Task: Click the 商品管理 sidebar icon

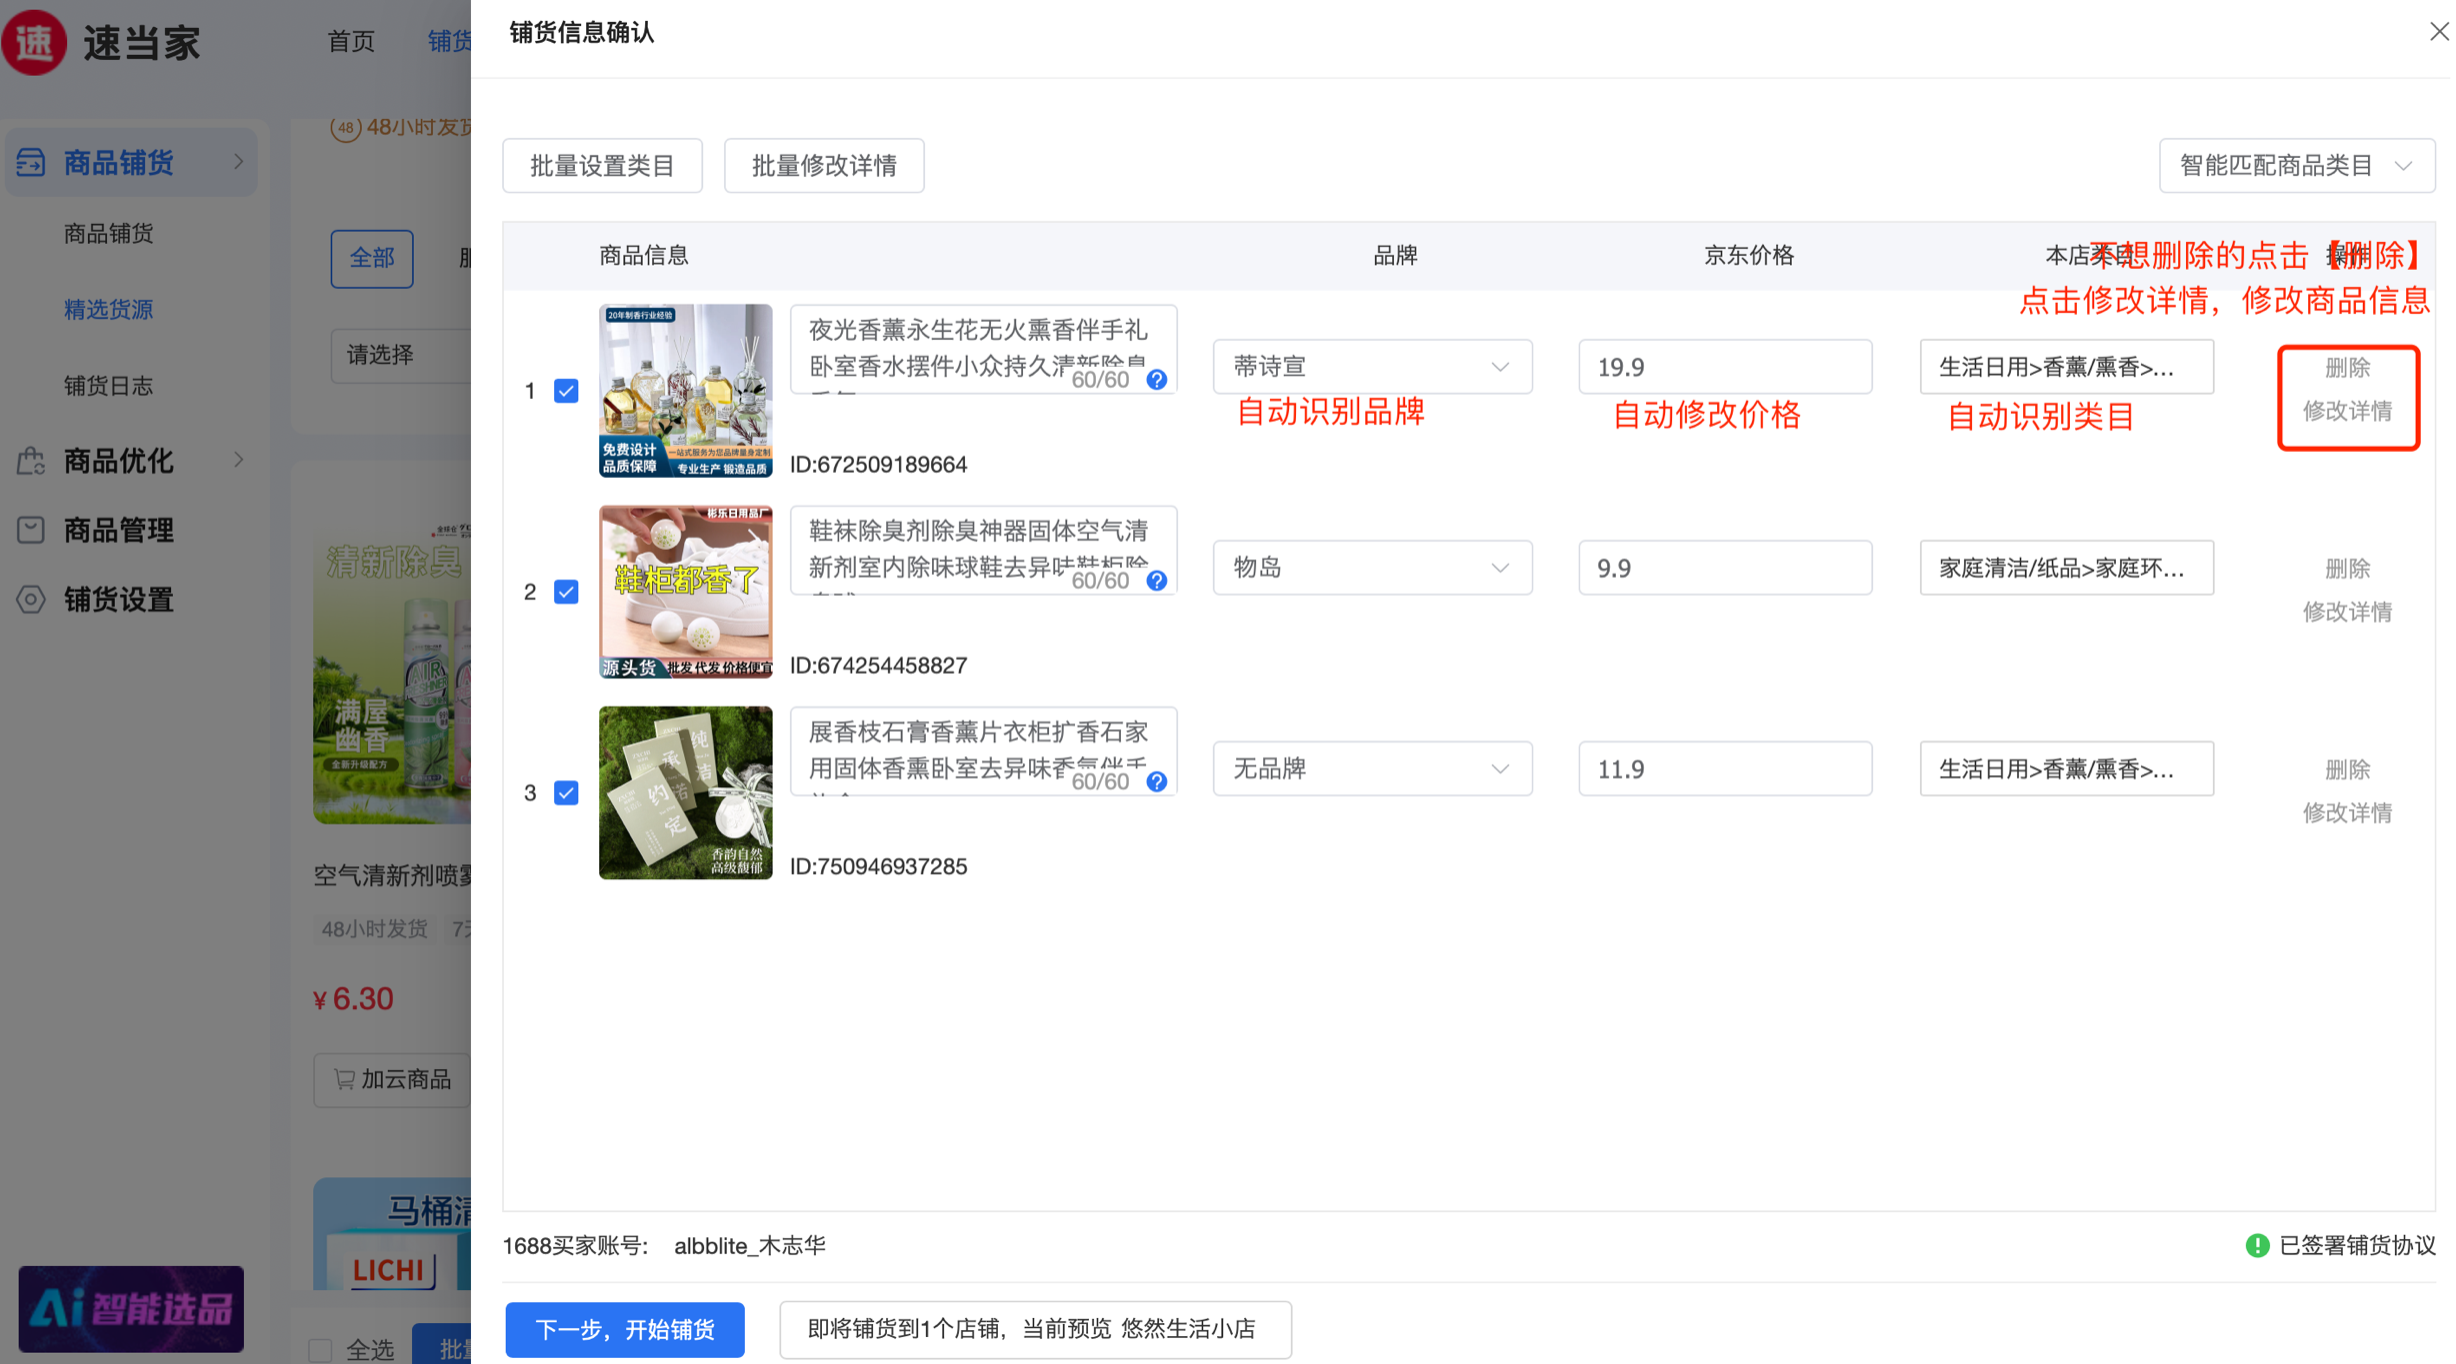Action: pos(31,530)
